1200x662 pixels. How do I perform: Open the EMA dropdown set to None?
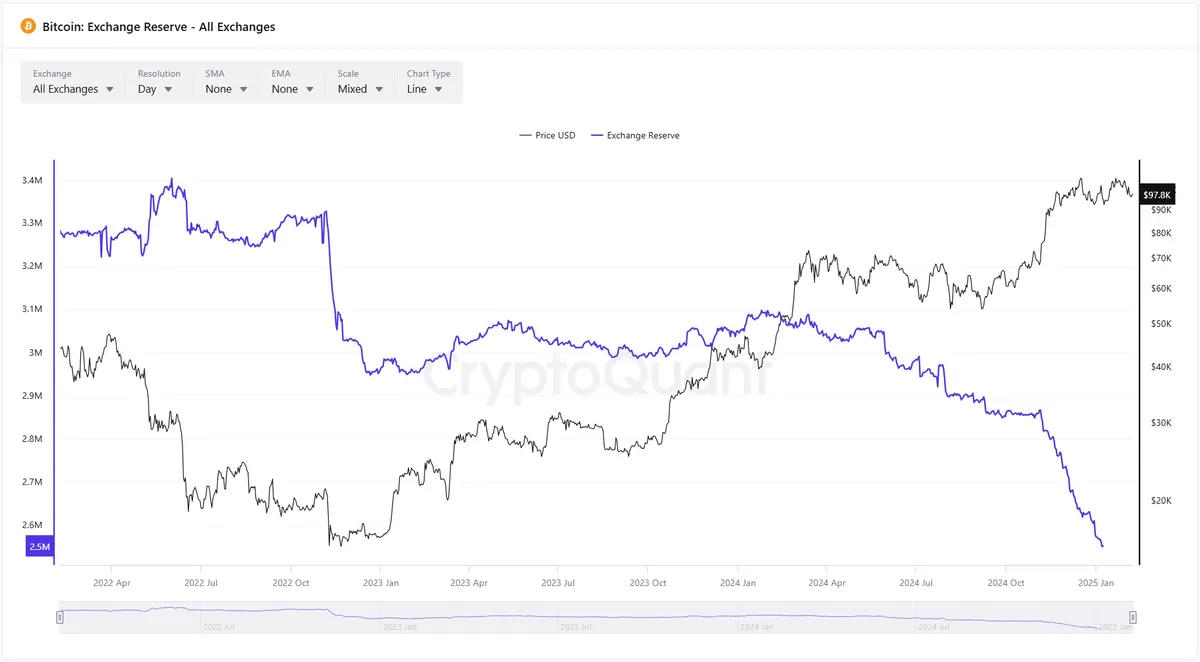coord(293,82)
